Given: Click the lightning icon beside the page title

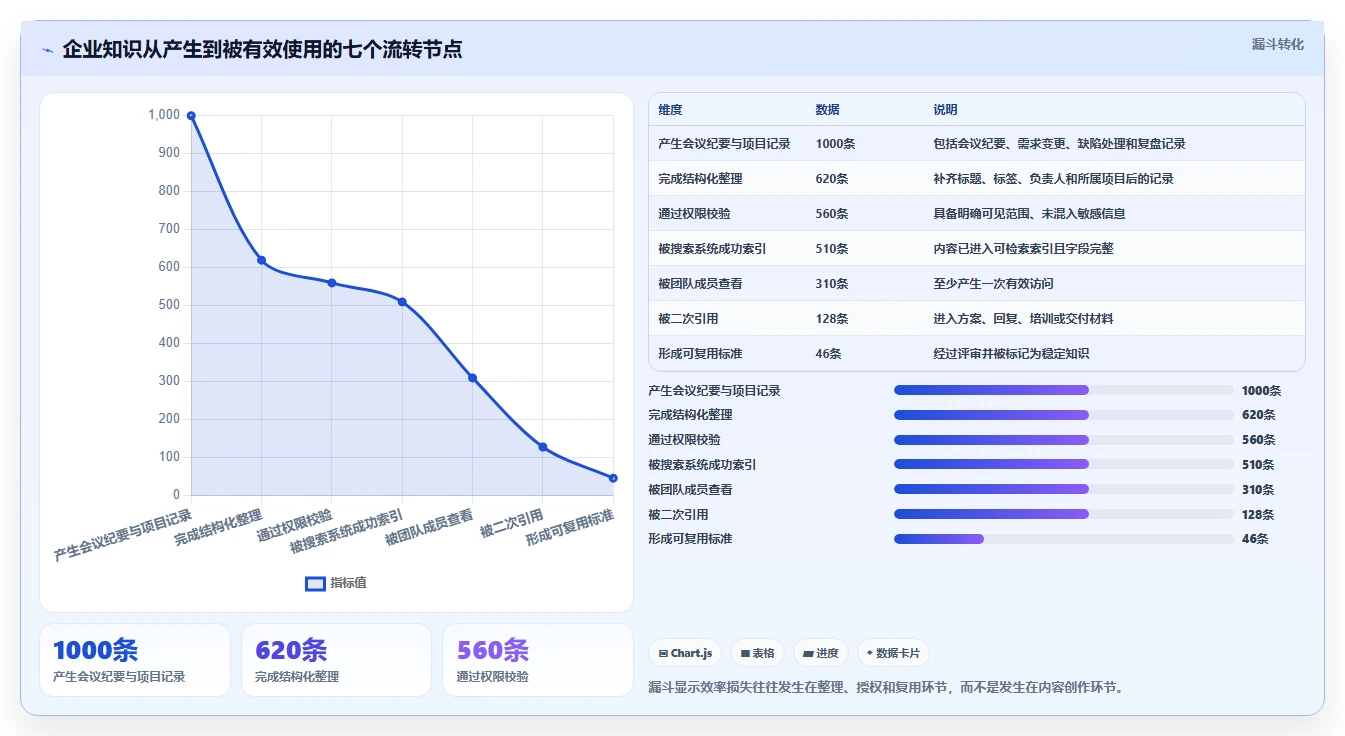Looking at the screenshot, I should (x=48, y=50).
